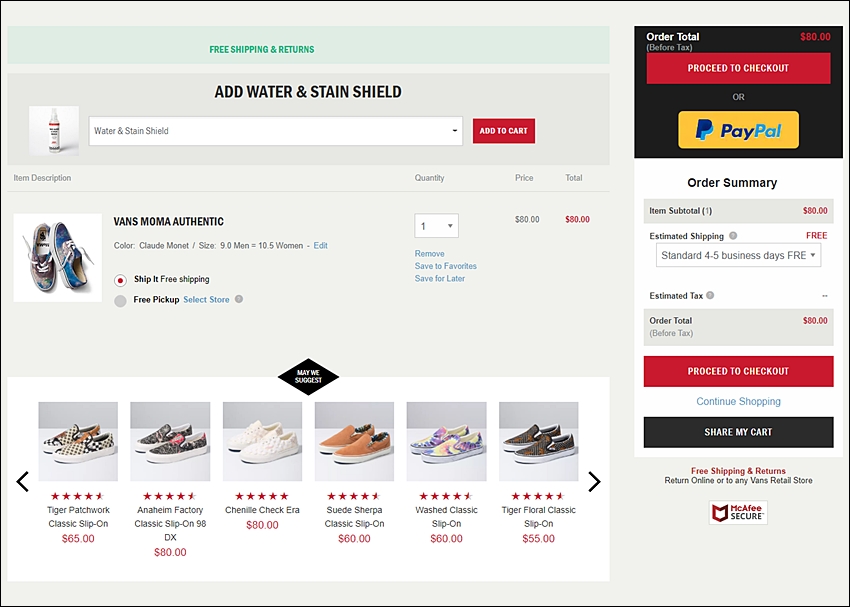Open the Suede Sherpa Classic Slip-On image
850x607 pixels.
[355, 441]
